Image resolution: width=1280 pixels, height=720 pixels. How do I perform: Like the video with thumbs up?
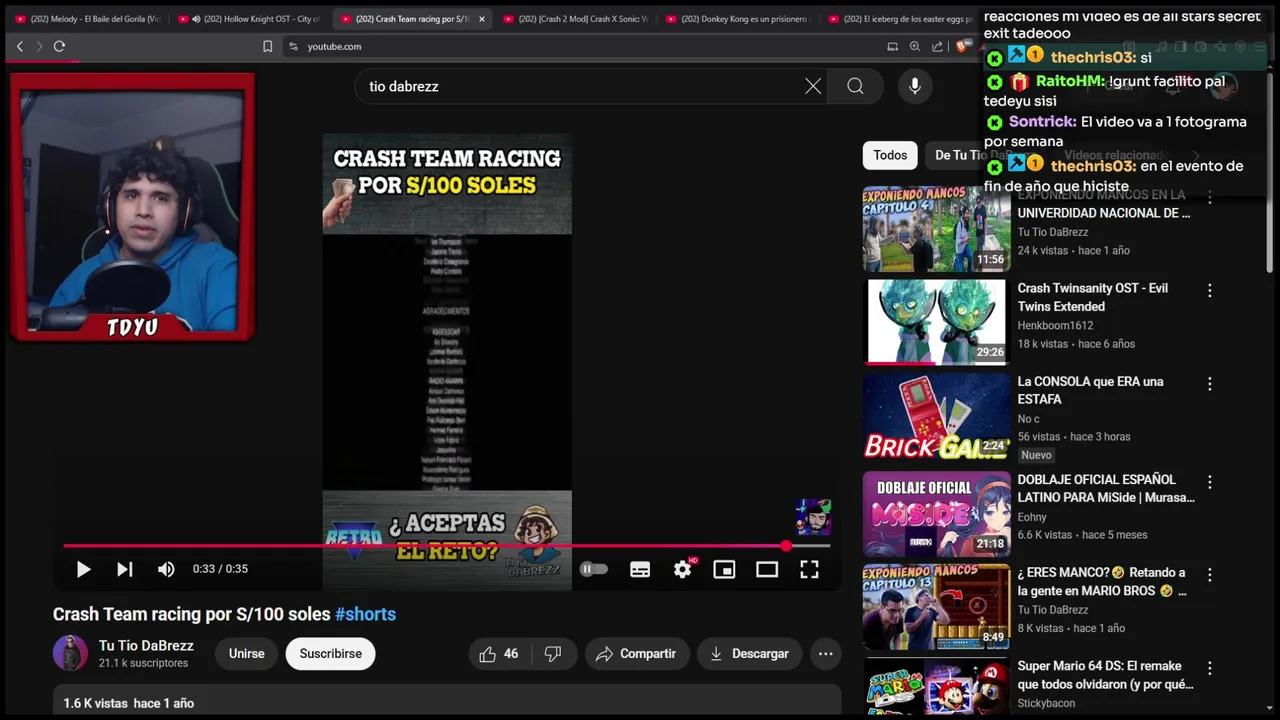tap(498, 654)
